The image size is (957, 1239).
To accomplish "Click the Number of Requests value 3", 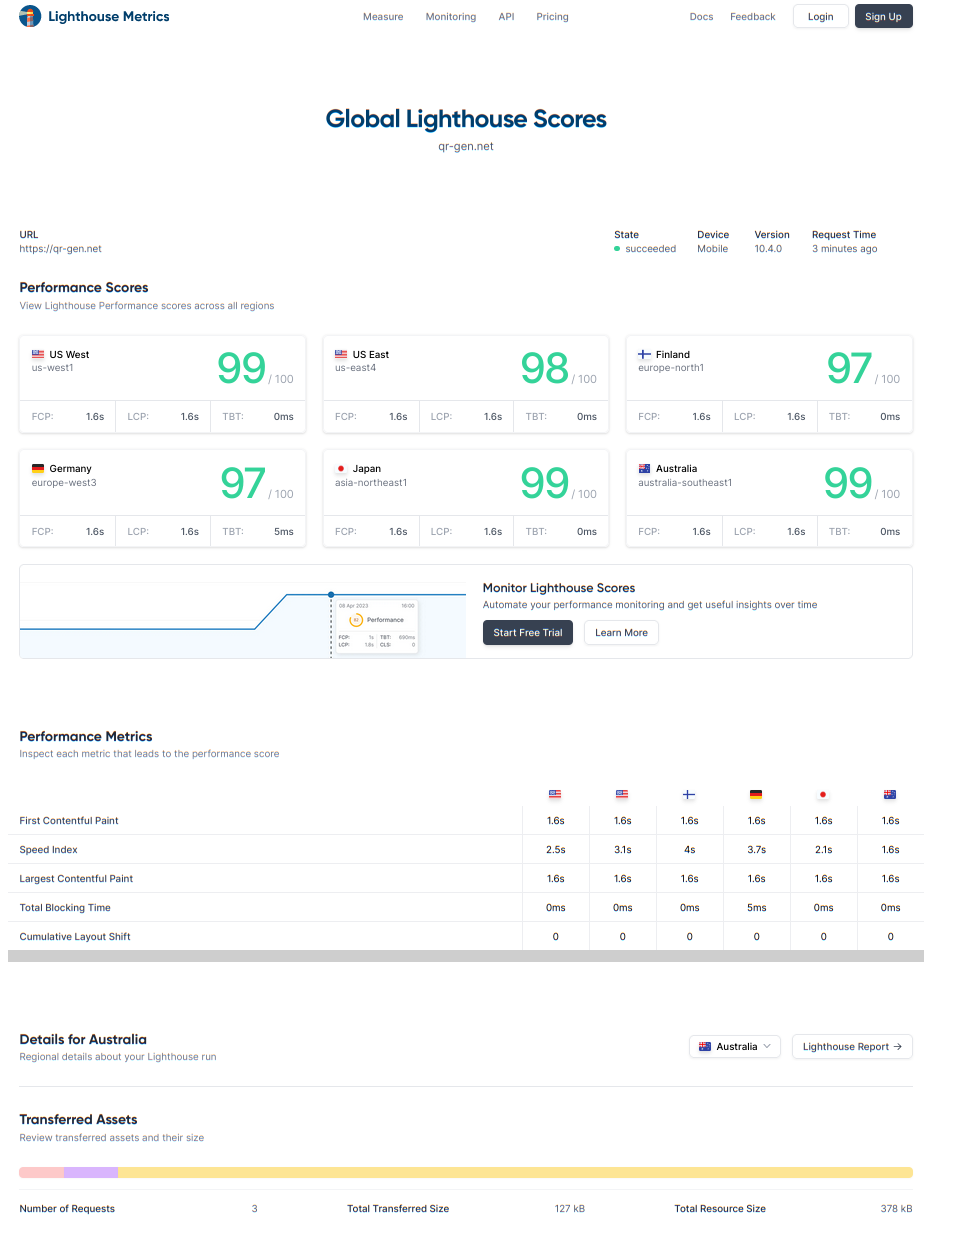I will point(255,1209).
